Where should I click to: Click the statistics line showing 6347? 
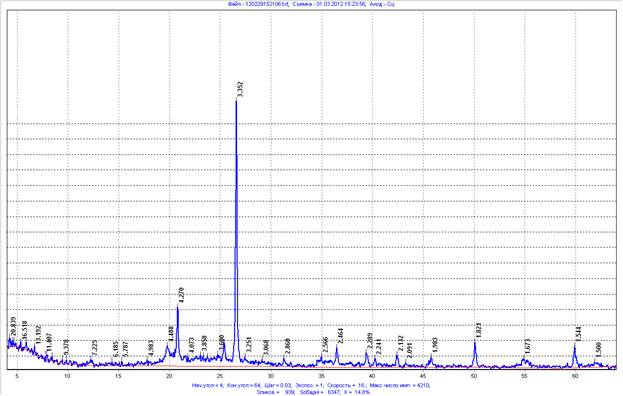click(x=313, y=392)
